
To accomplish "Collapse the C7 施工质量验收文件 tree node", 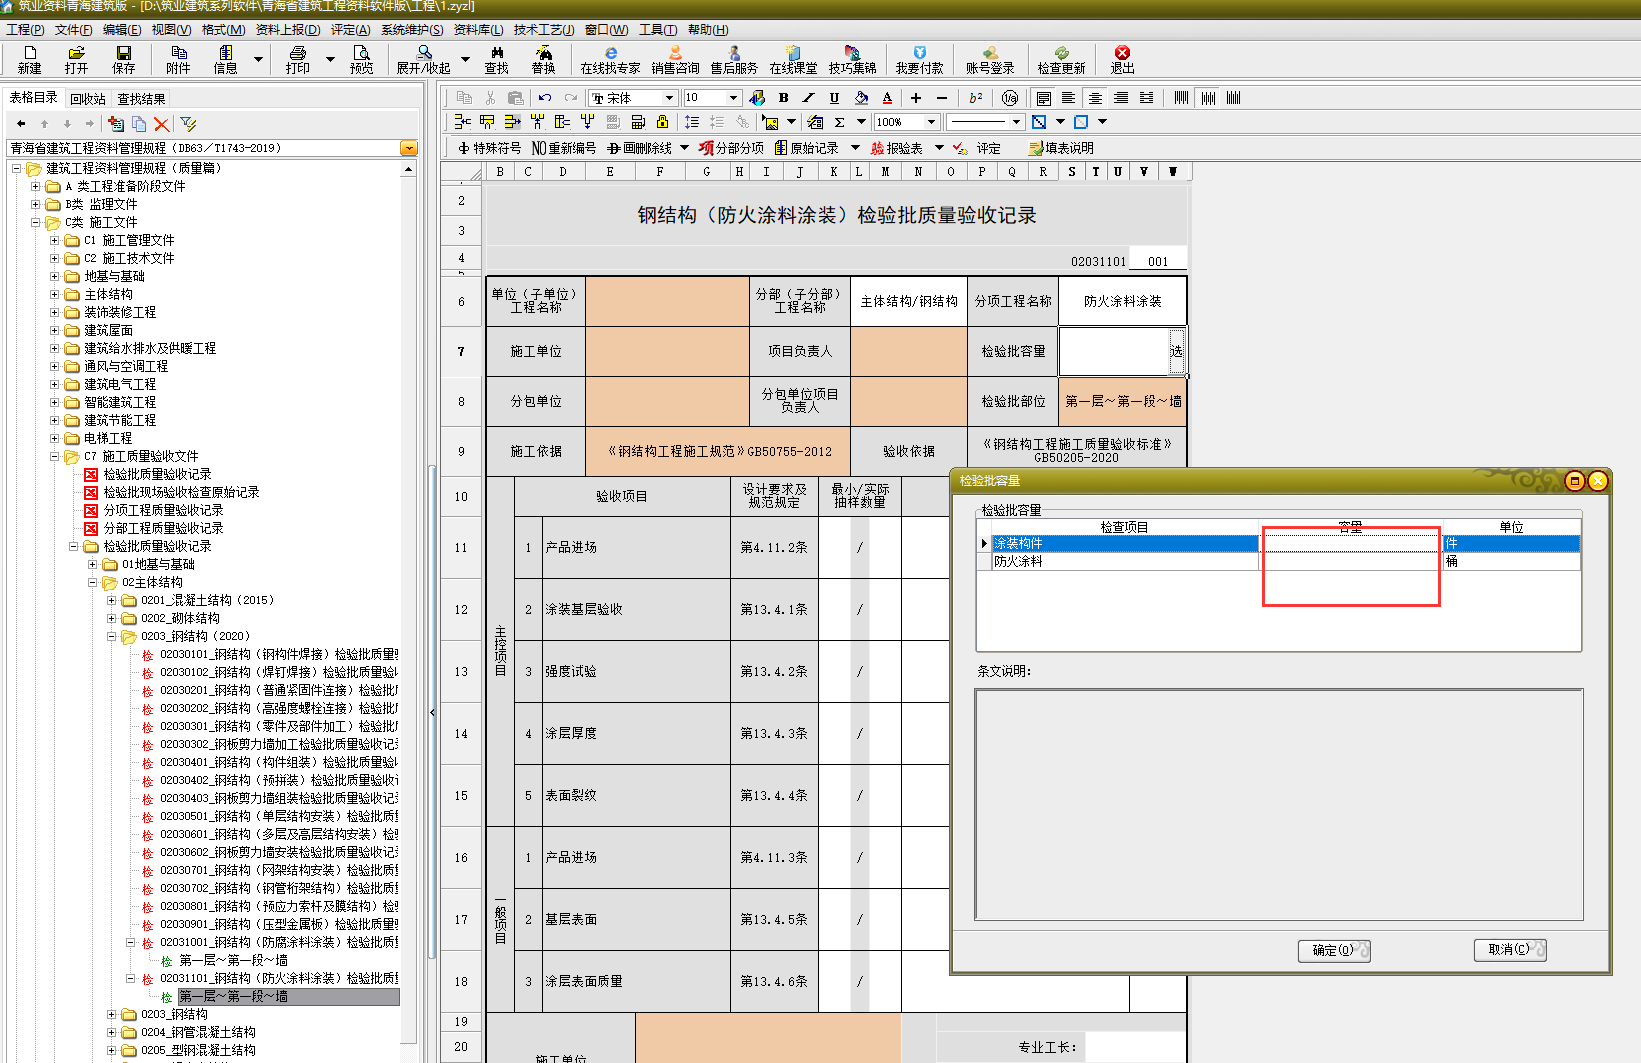I will pyautogui.click(x=55, y=457).
